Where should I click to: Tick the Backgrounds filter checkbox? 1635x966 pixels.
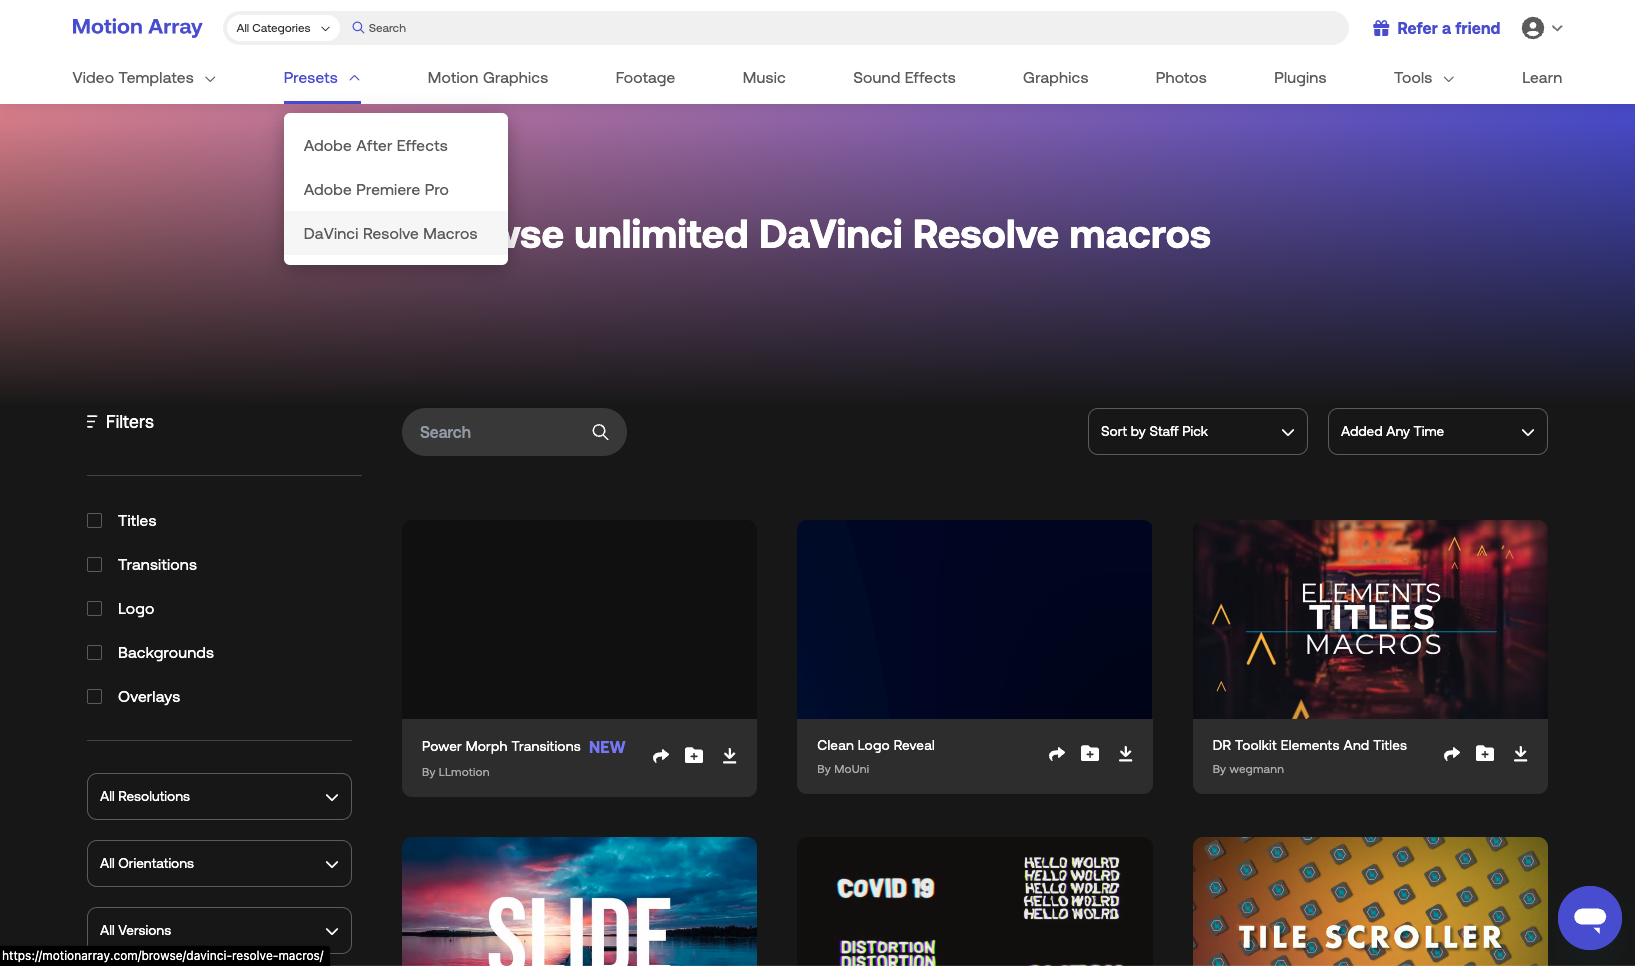point(95,653)
